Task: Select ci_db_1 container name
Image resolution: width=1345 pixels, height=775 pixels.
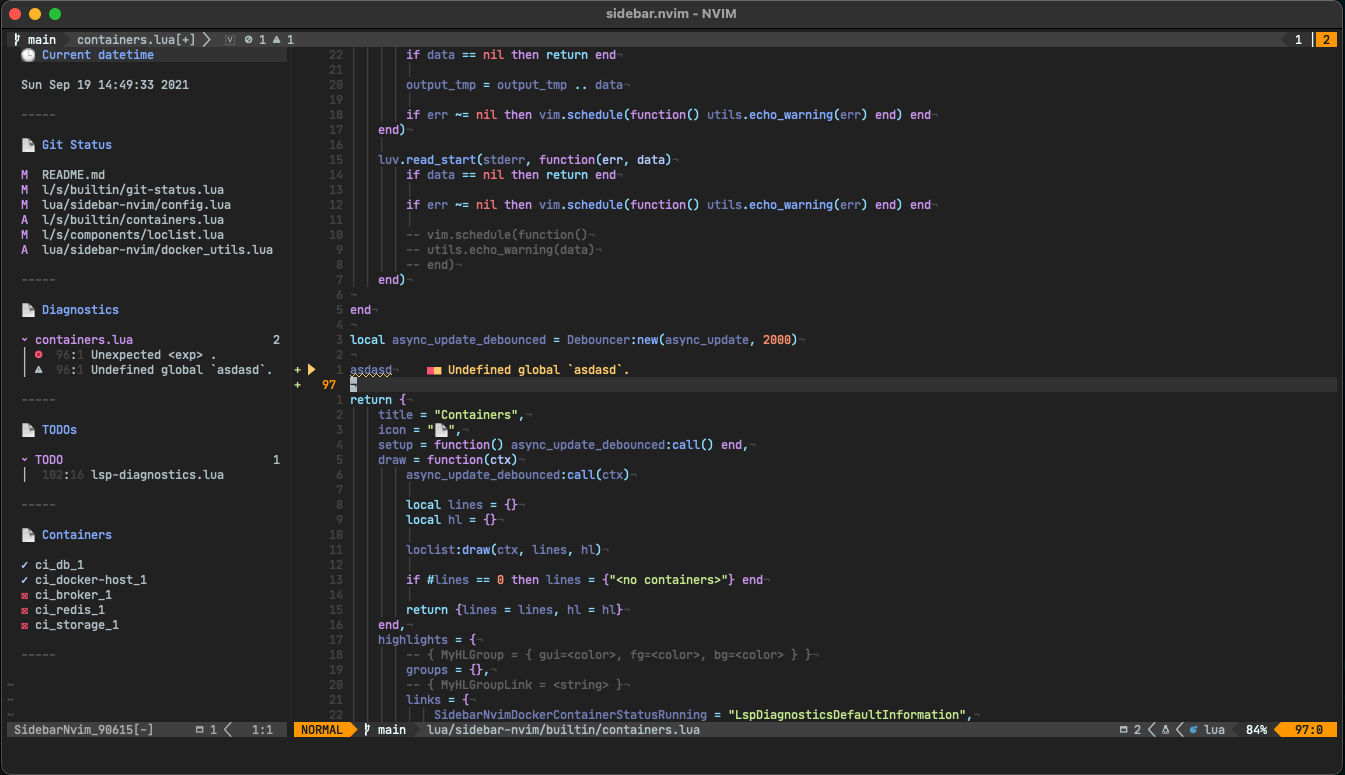Action: 59,565
